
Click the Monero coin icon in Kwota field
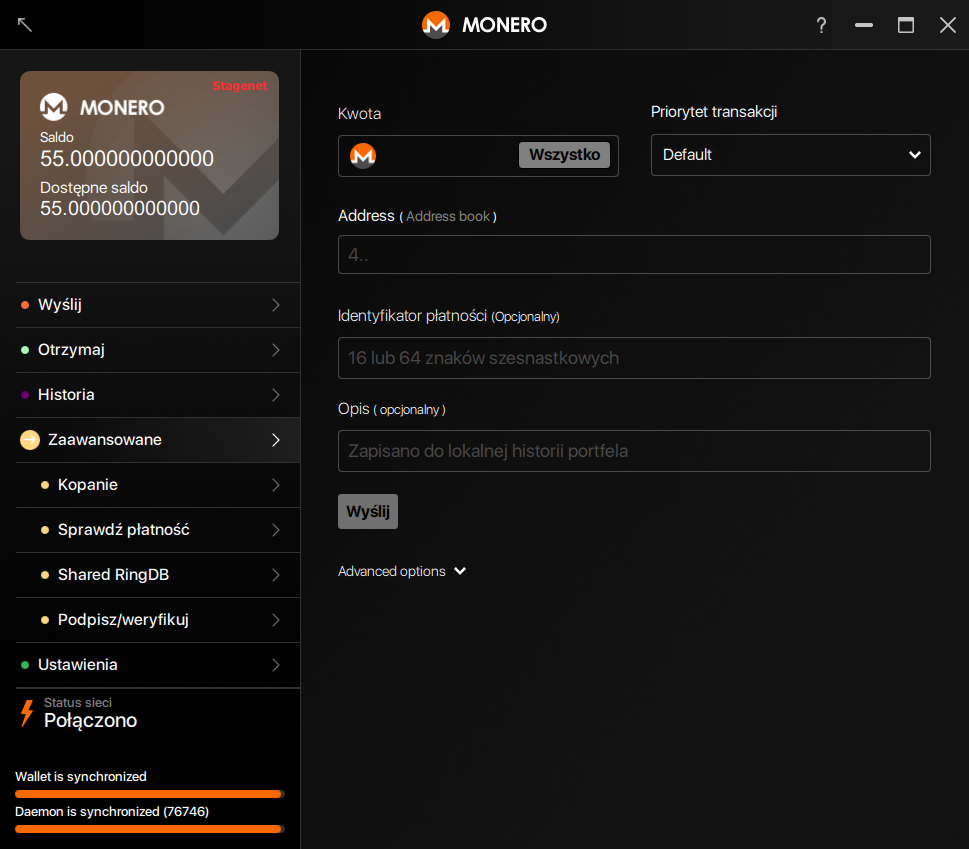click(x=363, y=155)
